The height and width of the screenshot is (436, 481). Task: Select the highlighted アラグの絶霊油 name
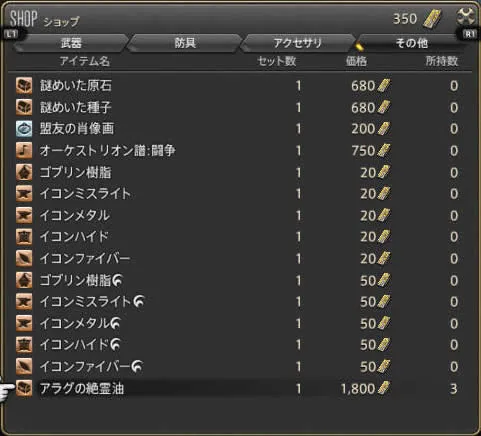82,388
